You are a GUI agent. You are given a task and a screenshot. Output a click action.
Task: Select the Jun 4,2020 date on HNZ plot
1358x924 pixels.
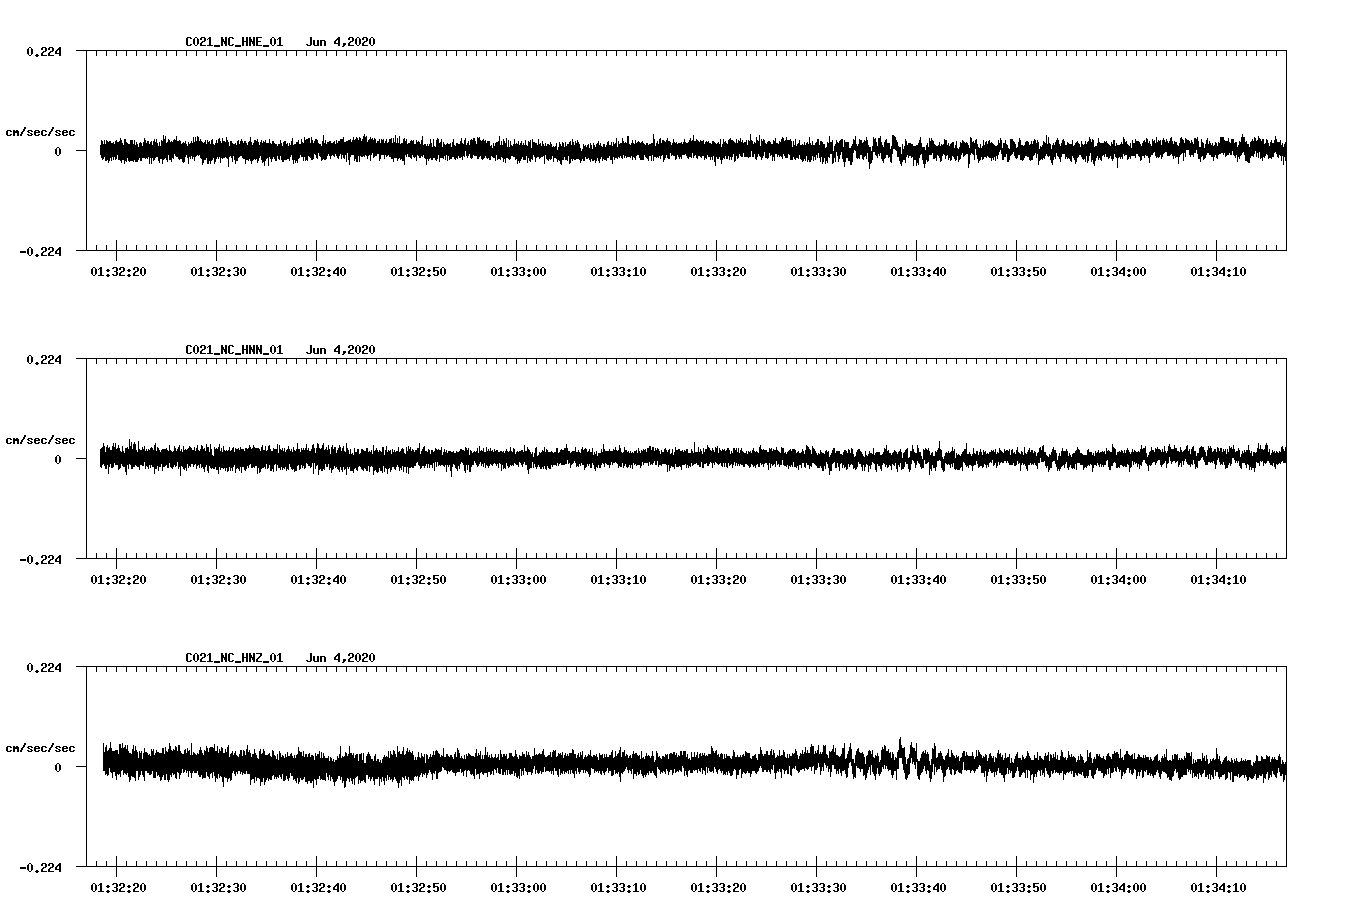tap(341, 658)
